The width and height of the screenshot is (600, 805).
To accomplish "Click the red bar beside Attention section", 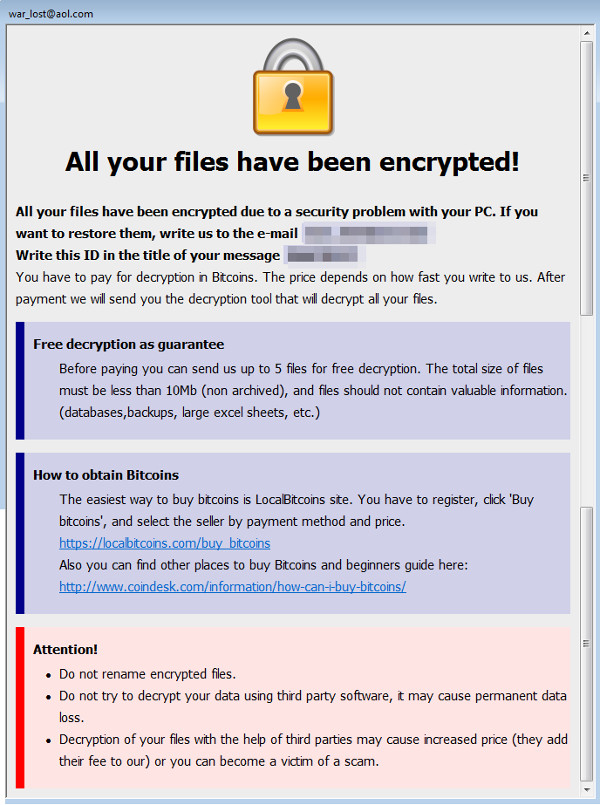I will [x=19, y=707].
